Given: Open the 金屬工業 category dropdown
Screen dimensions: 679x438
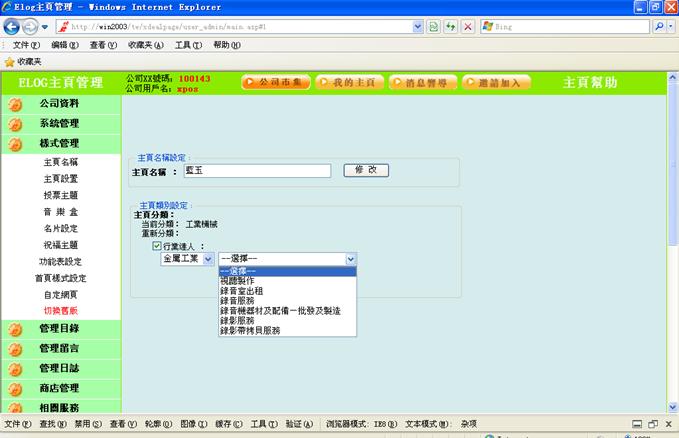Looking at the screenshot, I should 208,258.
